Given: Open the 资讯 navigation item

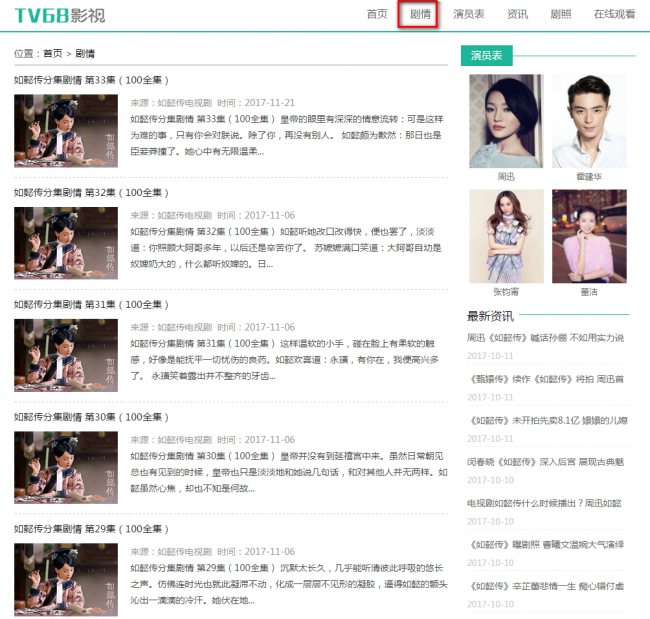Looking at the screenshot, I should pos(517,14).
